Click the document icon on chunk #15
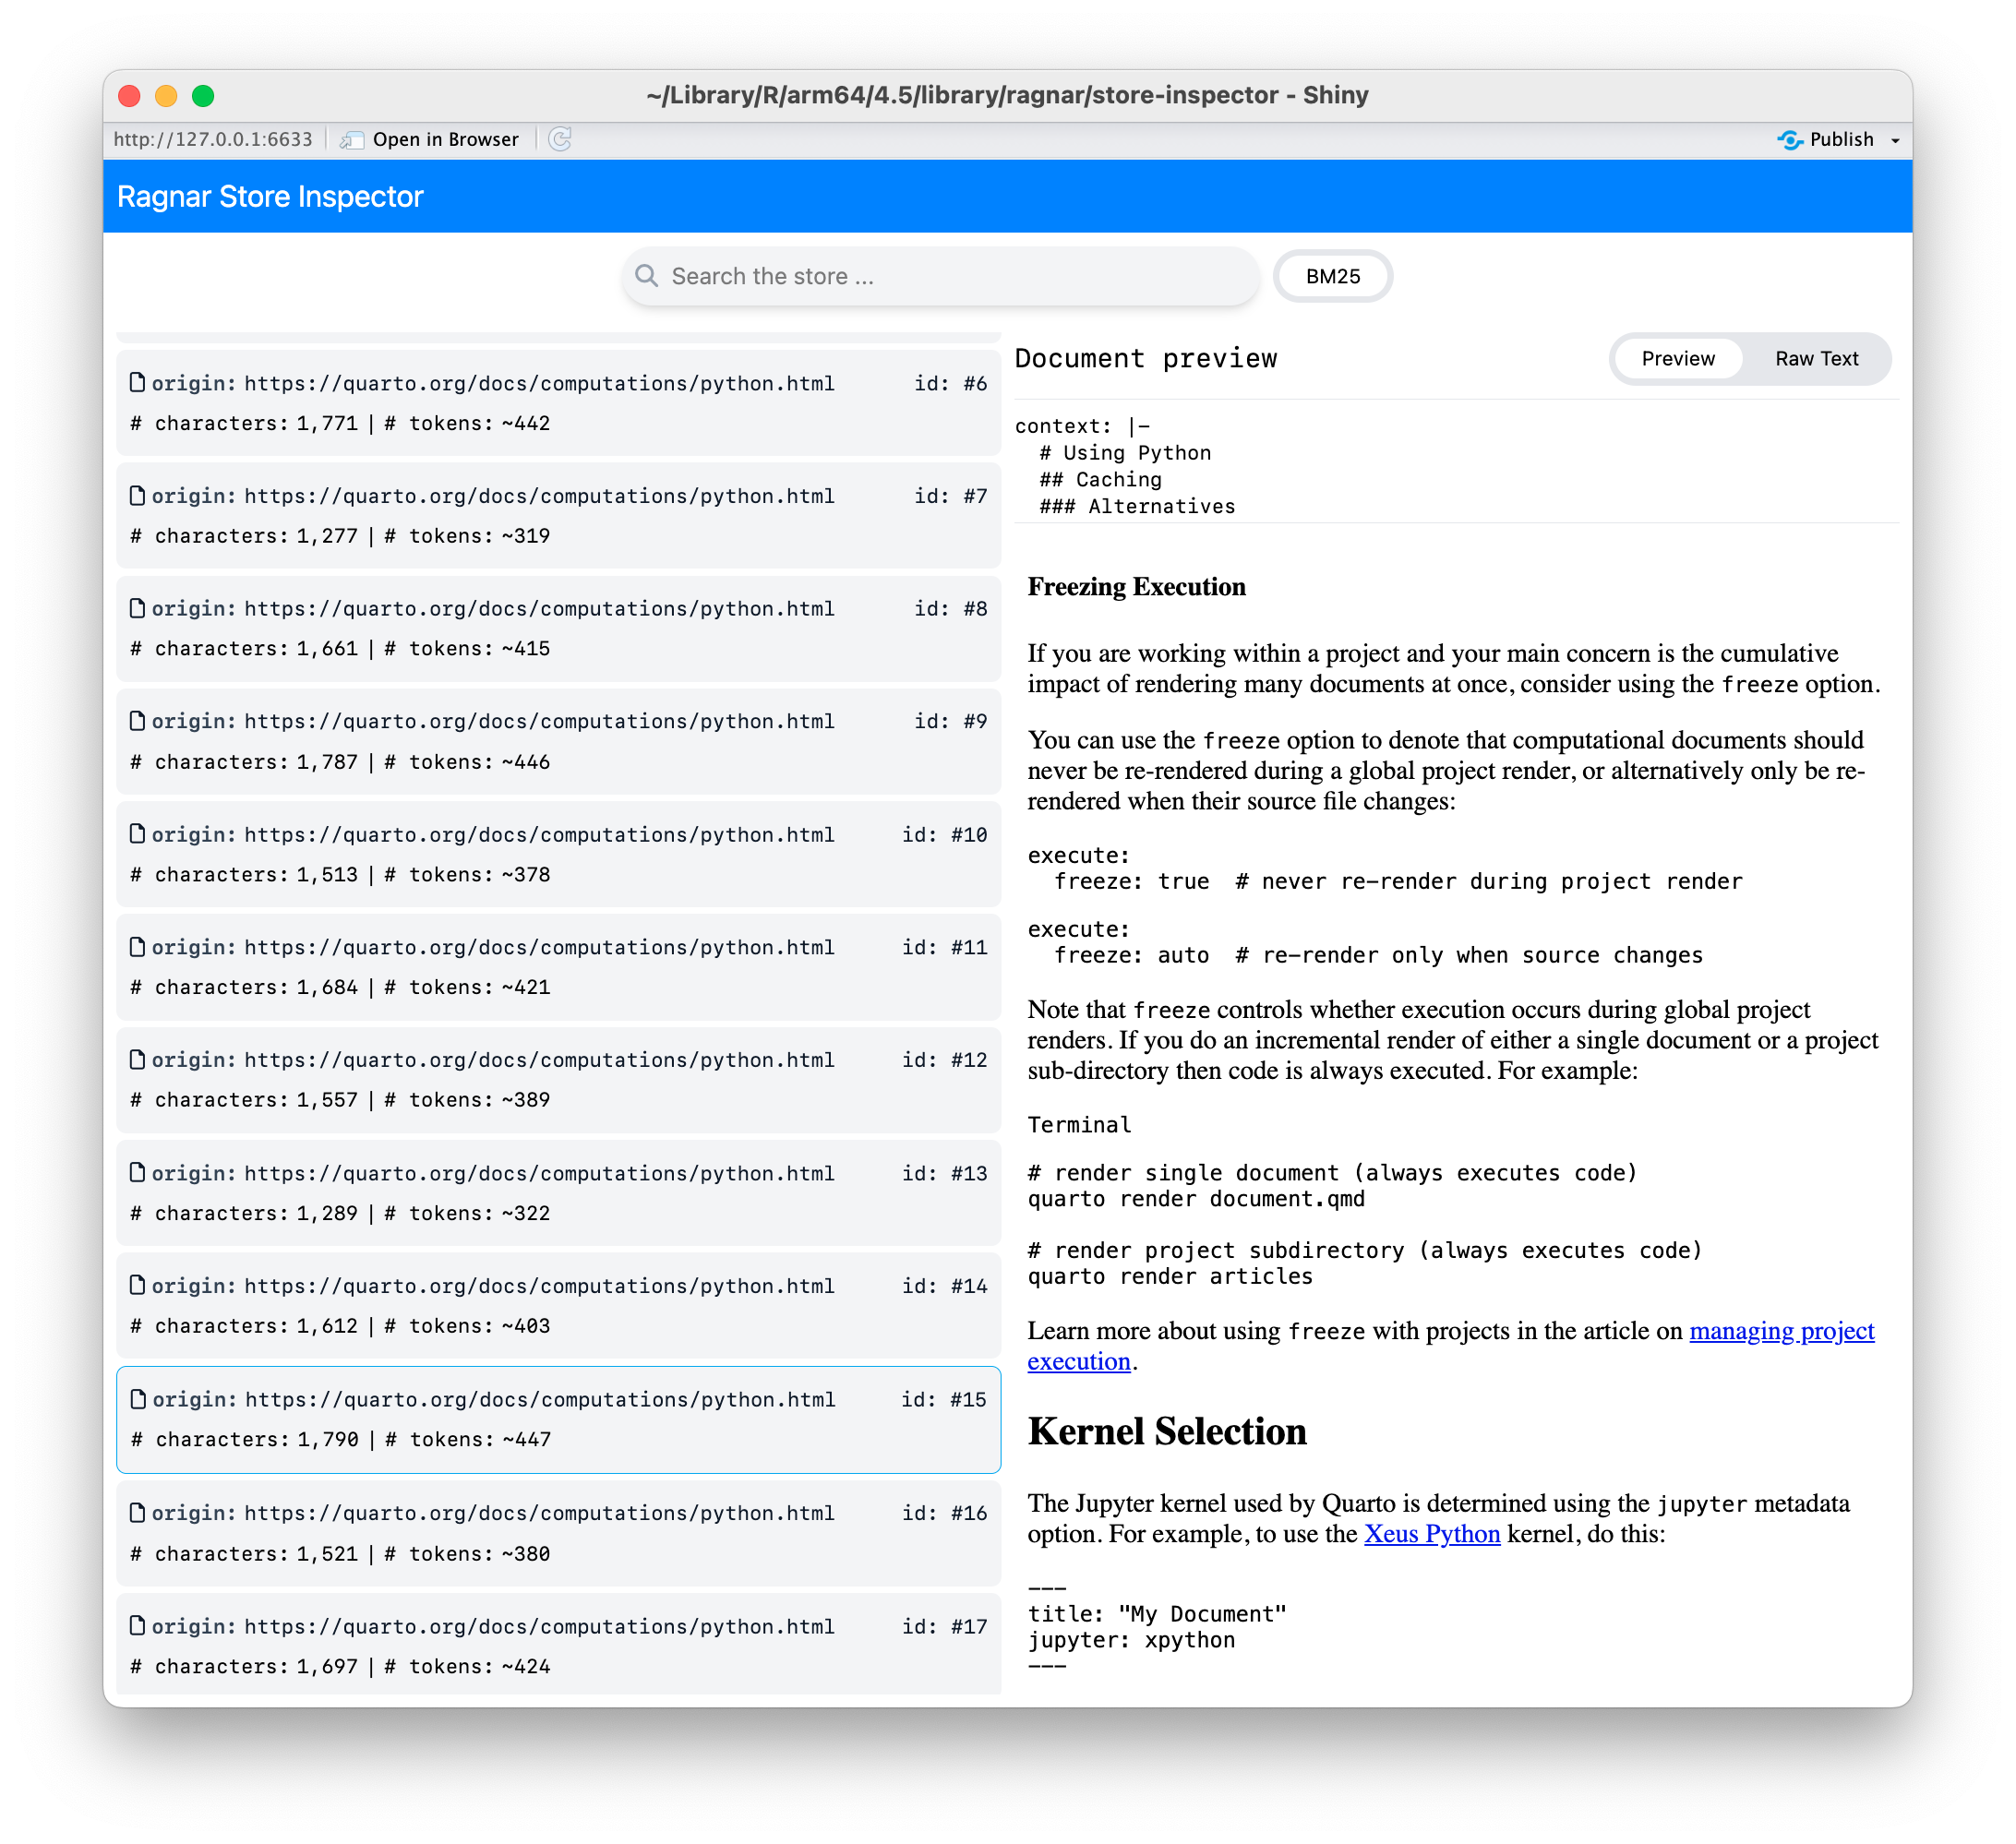The height and width of the screenshot is (1844, 2016). click(x=139, y=1399)
